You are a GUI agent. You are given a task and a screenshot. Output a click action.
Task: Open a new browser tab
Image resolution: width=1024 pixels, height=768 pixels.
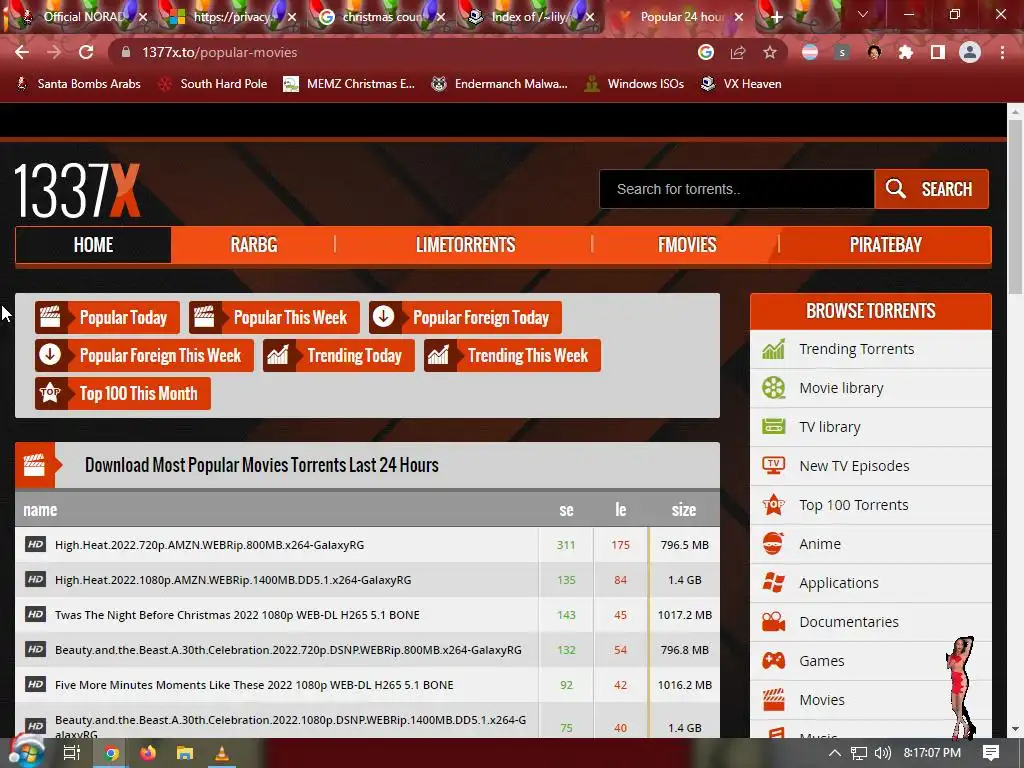tap(776, 18)
